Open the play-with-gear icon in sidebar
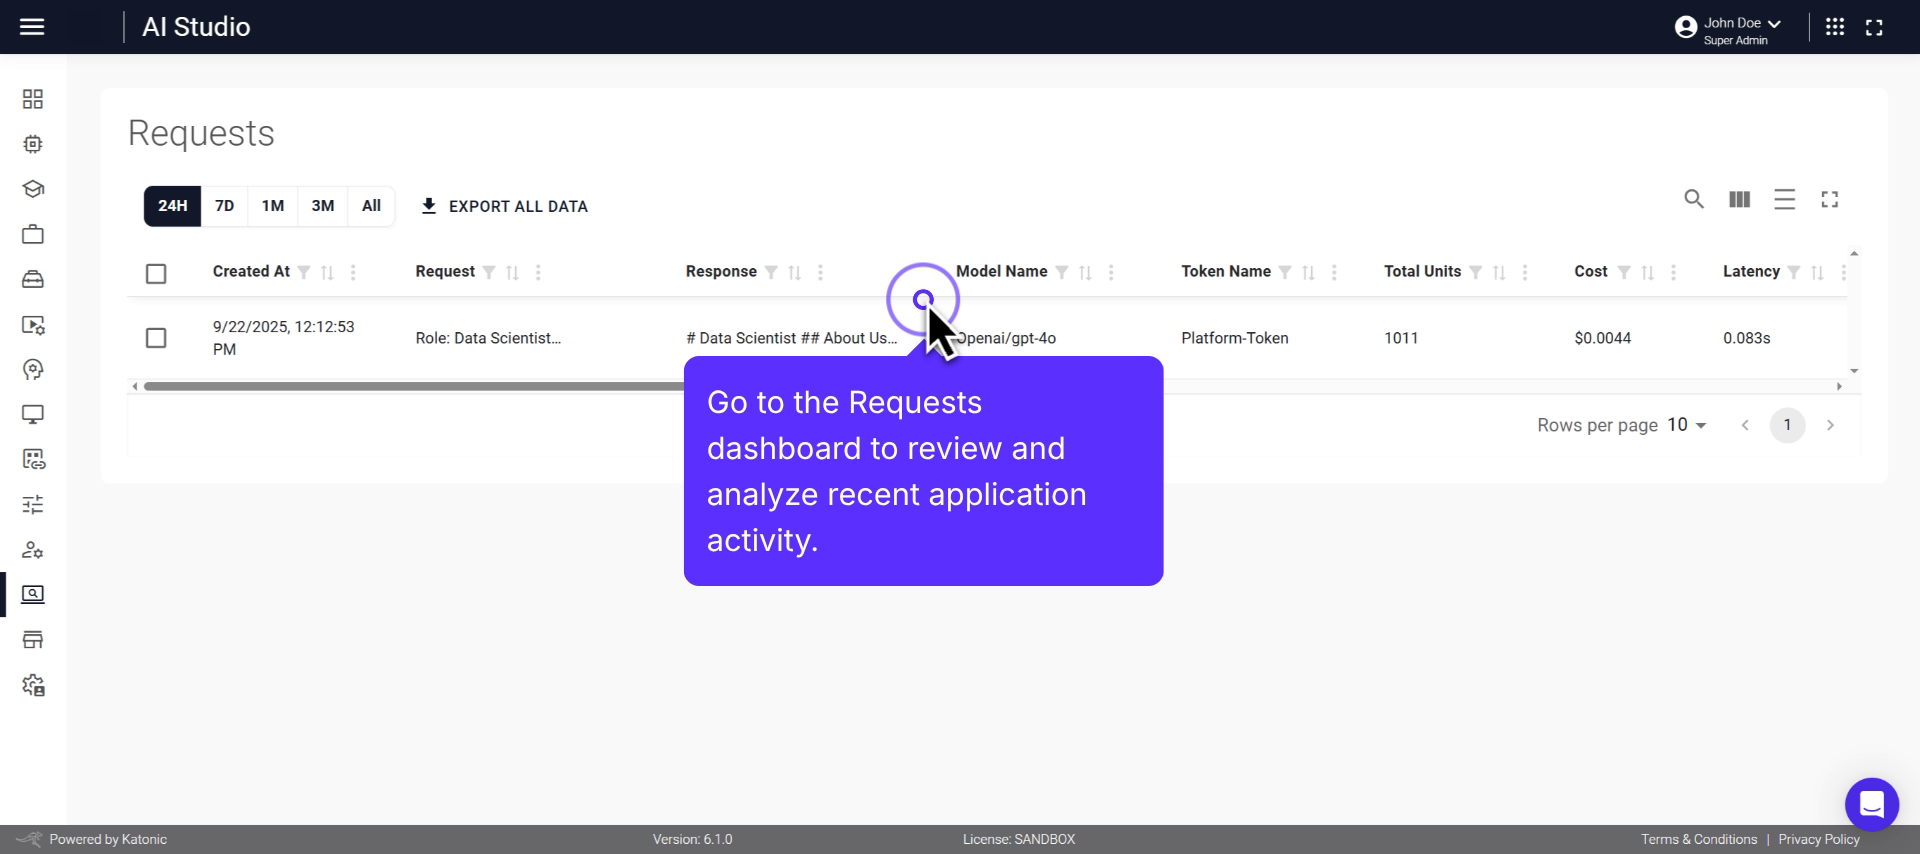1920x854 pixels. tap(33, 325)
